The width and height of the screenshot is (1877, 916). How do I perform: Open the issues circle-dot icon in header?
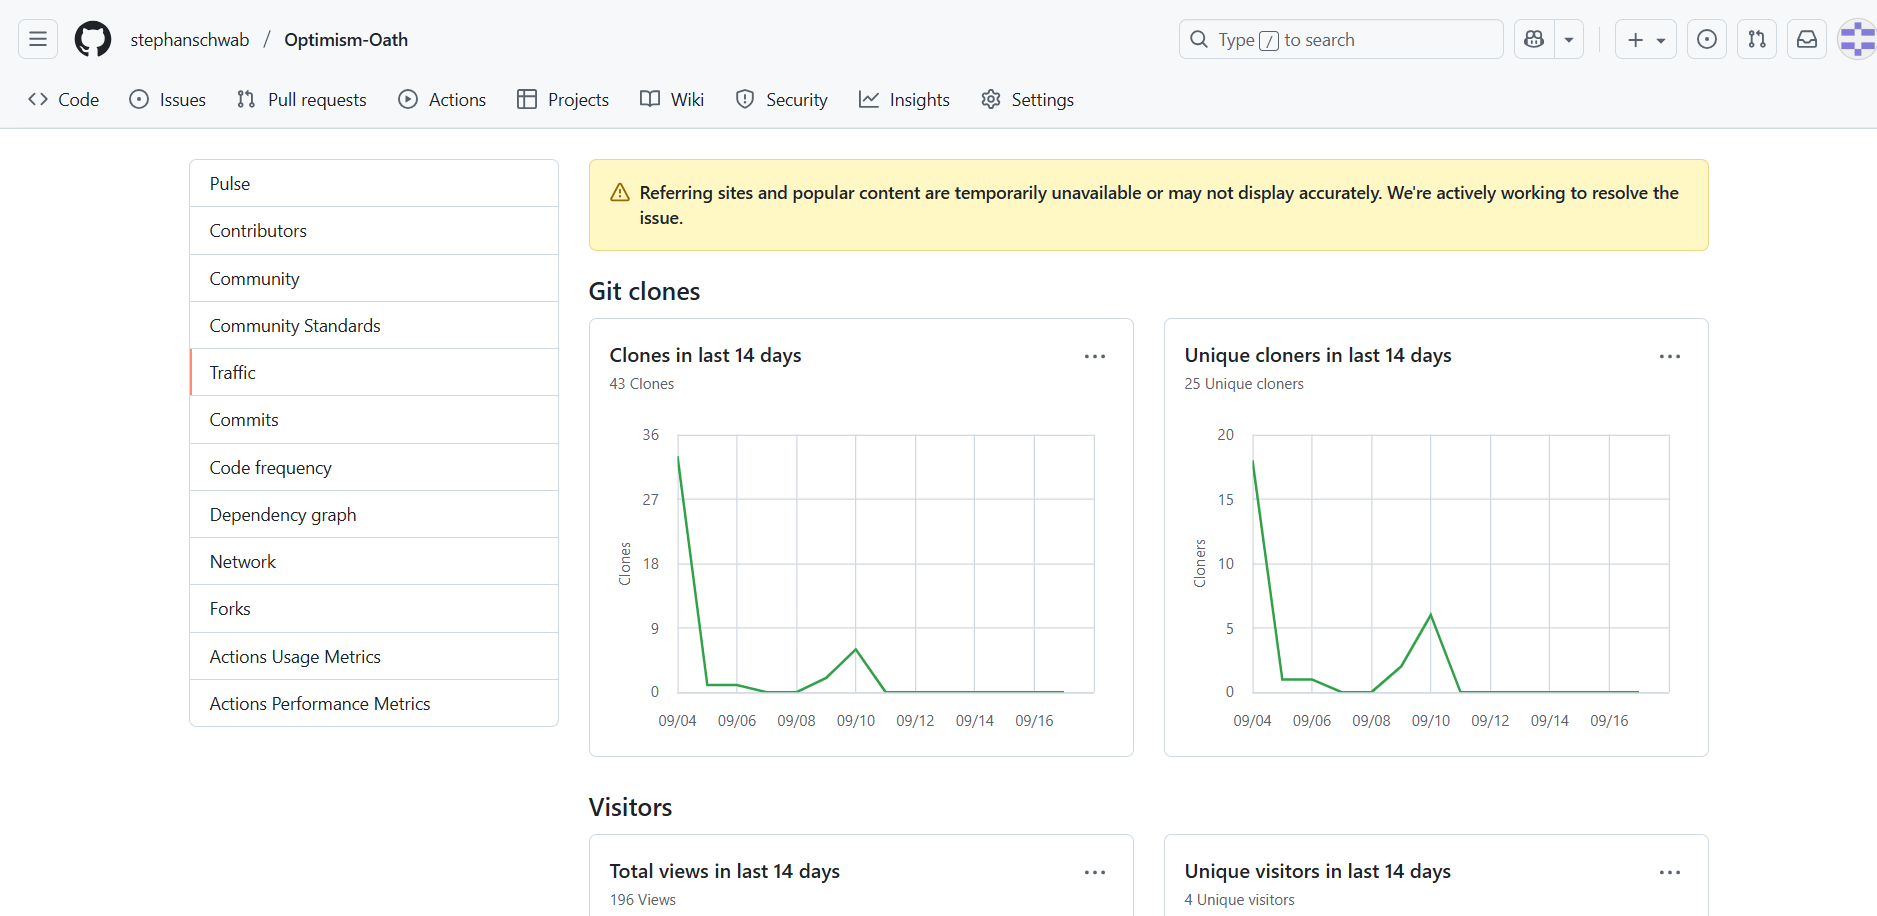[x=1707, y=39]
